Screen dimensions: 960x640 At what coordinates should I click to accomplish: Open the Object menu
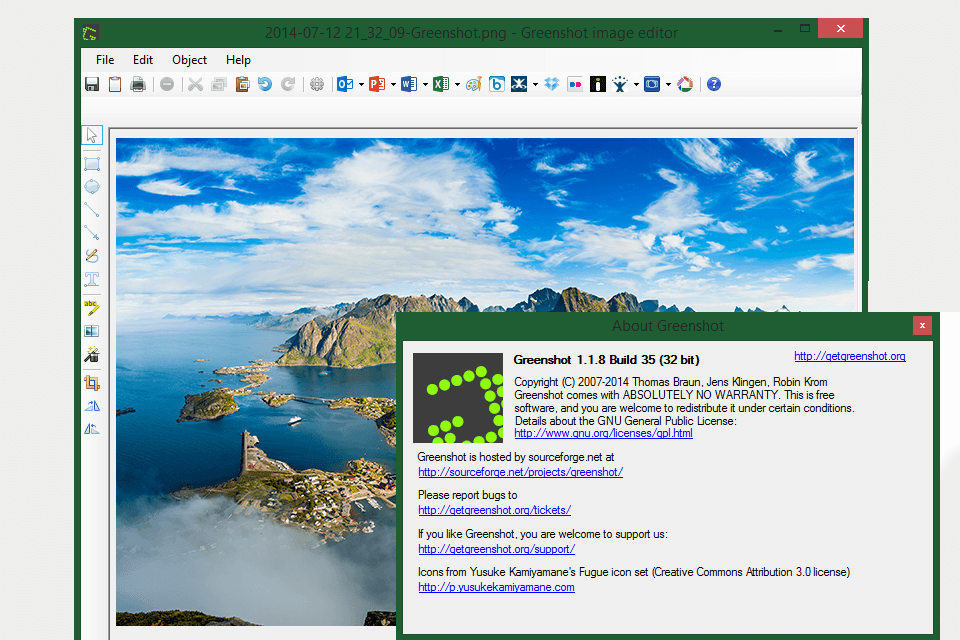189,59
